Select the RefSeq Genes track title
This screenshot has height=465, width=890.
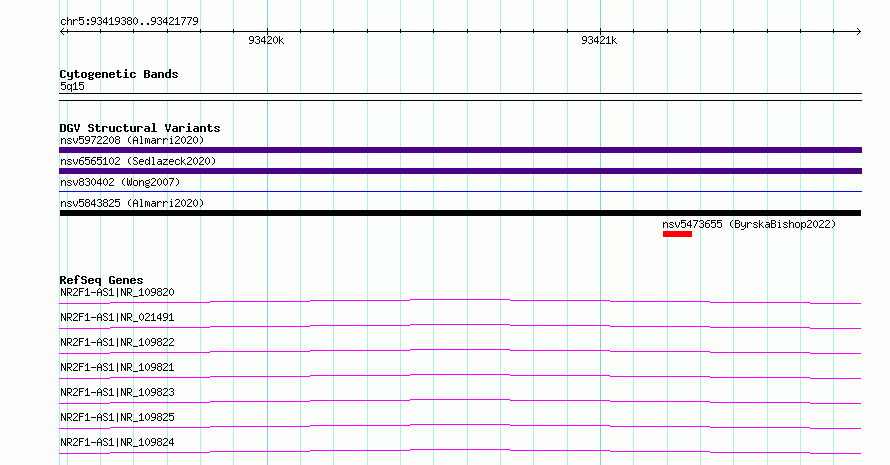click(101, 280)
